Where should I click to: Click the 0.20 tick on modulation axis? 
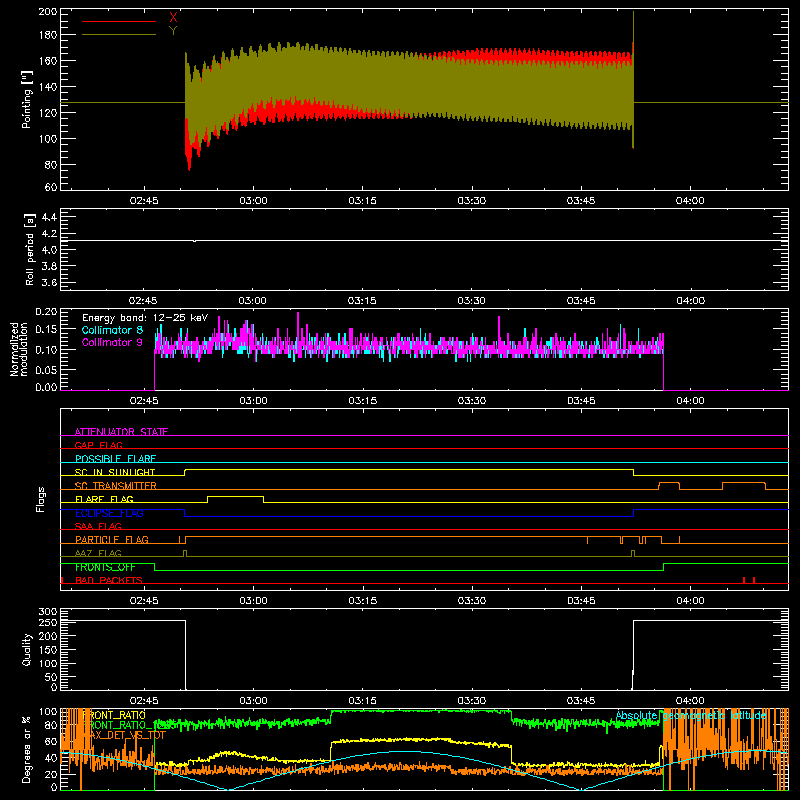point(46,312)
